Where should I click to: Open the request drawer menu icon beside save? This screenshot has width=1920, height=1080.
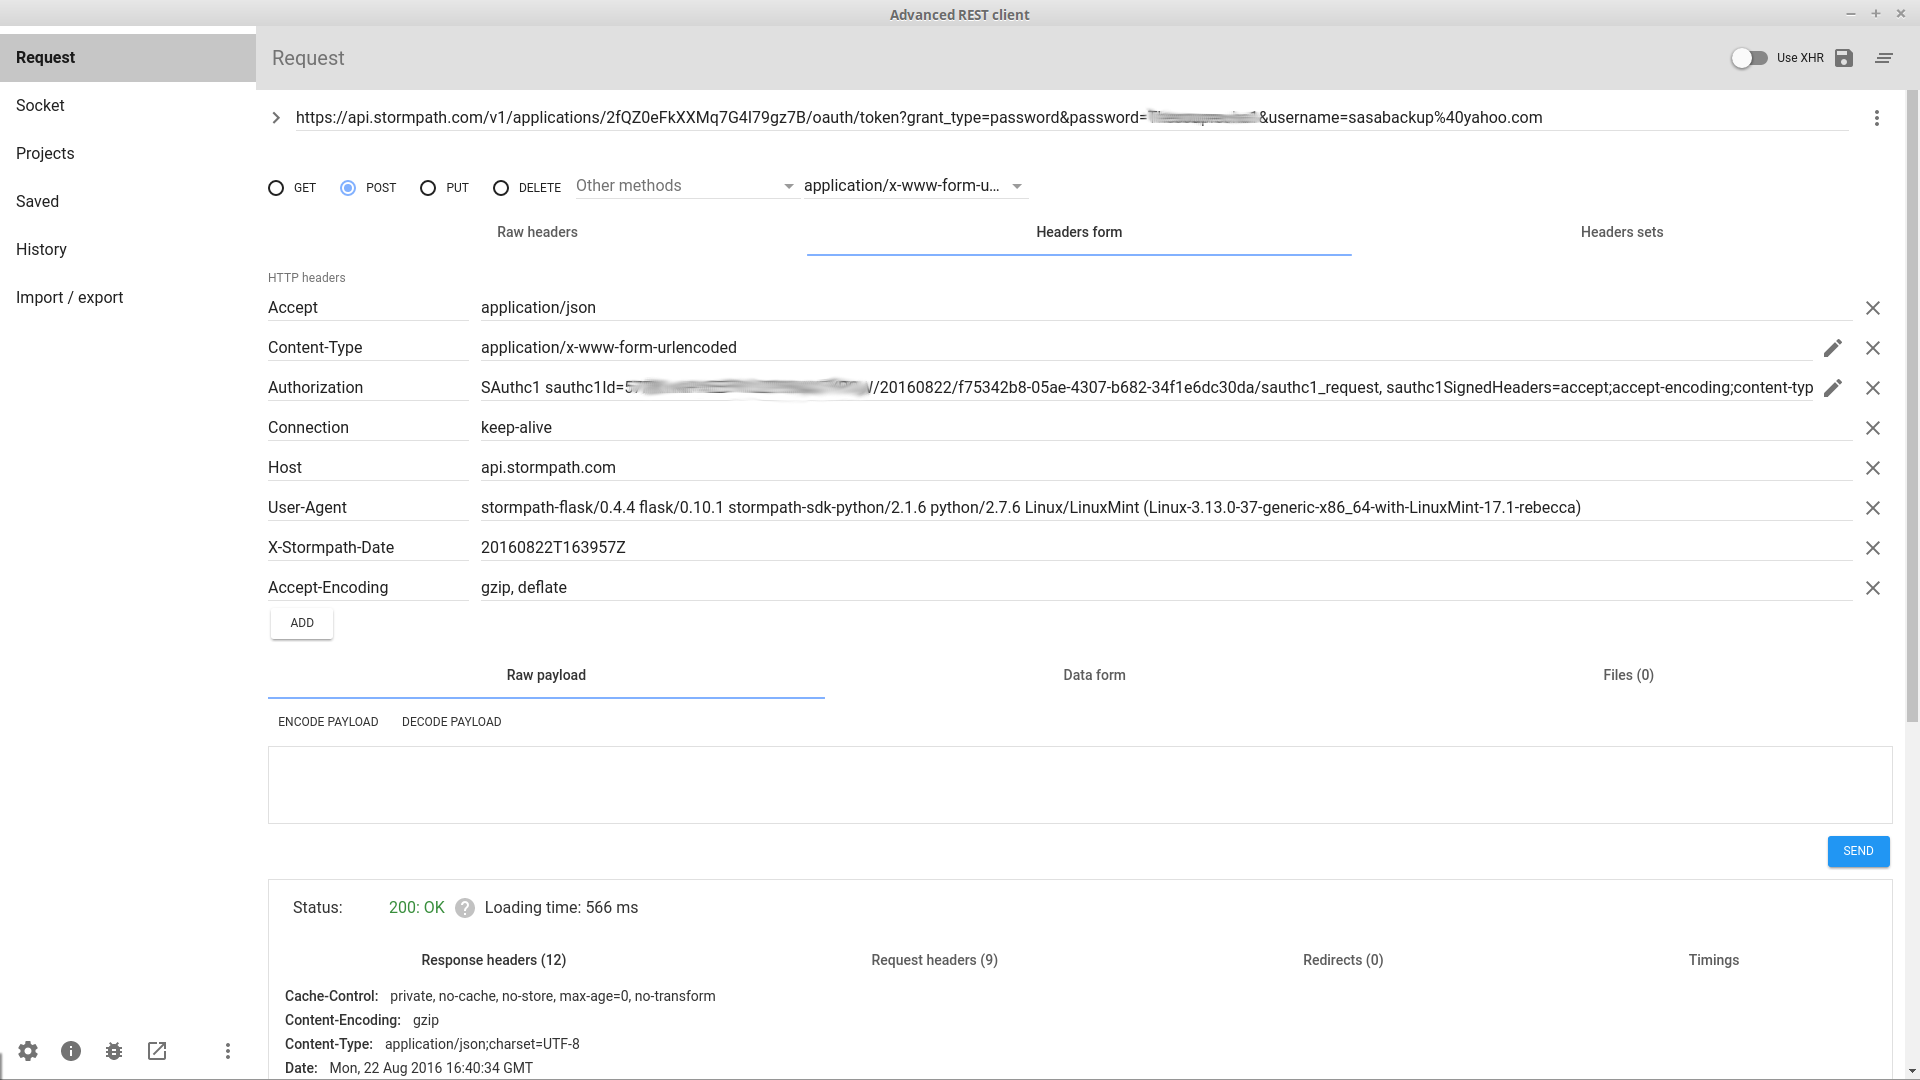pyautogui.click(x=1884, y=58)
